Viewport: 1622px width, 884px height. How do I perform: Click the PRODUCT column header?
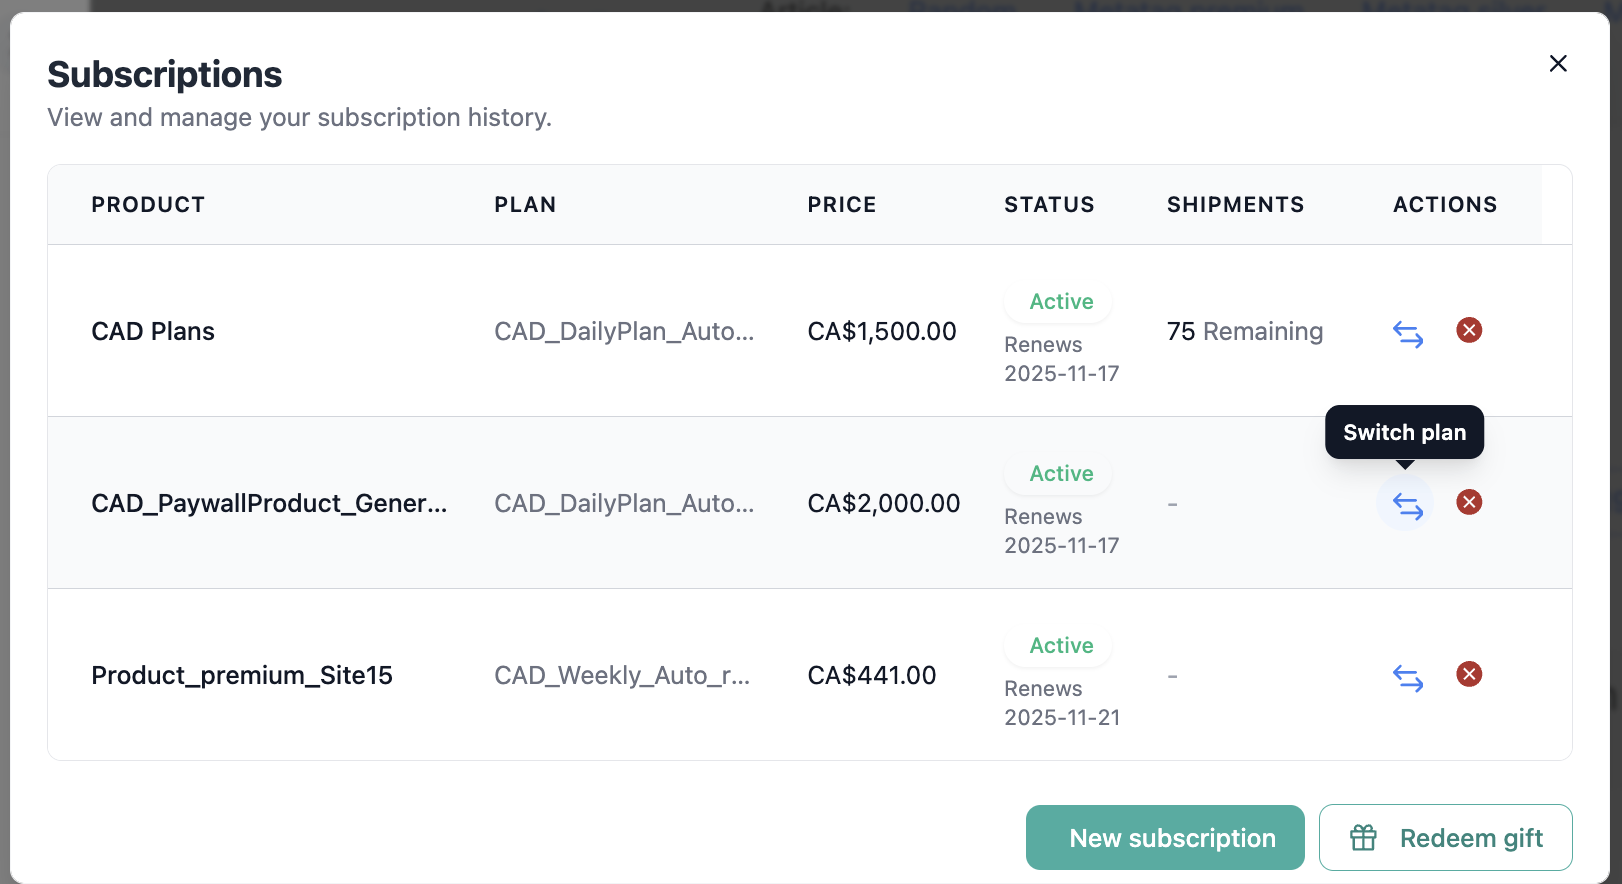tap(148, 205)
